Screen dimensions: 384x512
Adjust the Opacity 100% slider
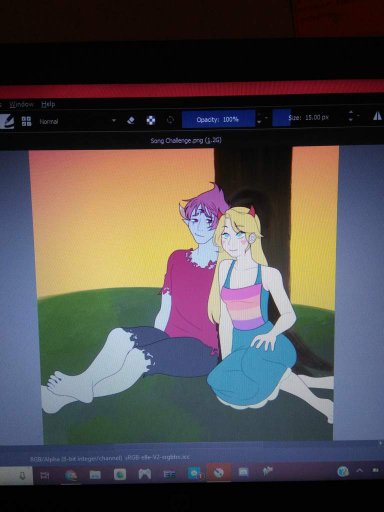(x=219, y=119)
